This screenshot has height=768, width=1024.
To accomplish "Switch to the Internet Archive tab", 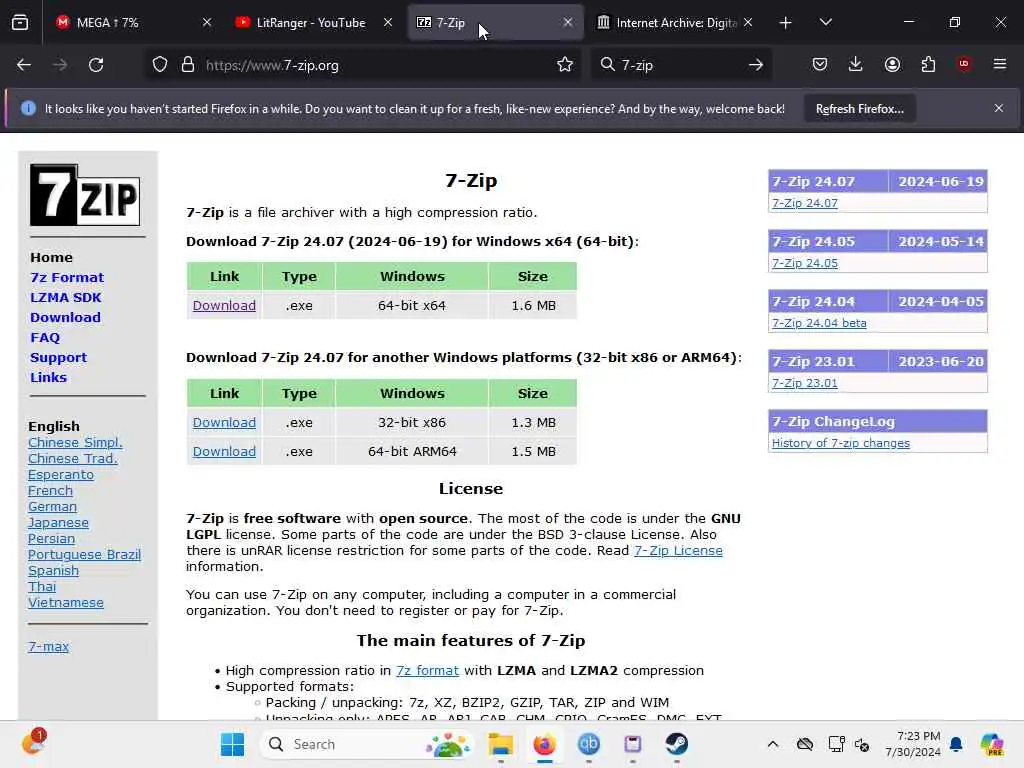I will tap(676, 23).
